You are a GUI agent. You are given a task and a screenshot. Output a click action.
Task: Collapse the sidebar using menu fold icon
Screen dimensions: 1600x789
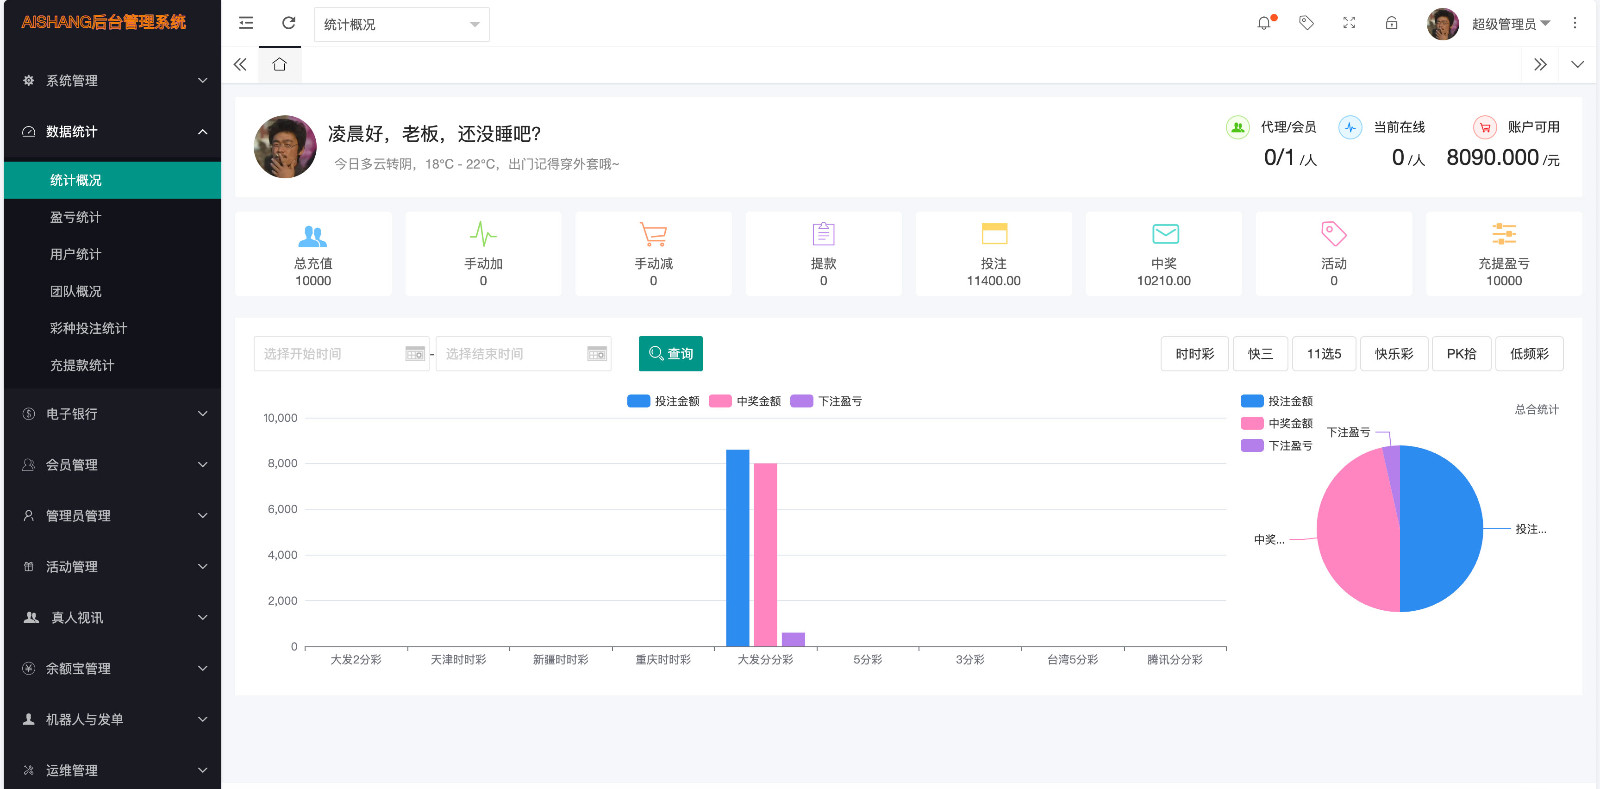tap(246, 23)
